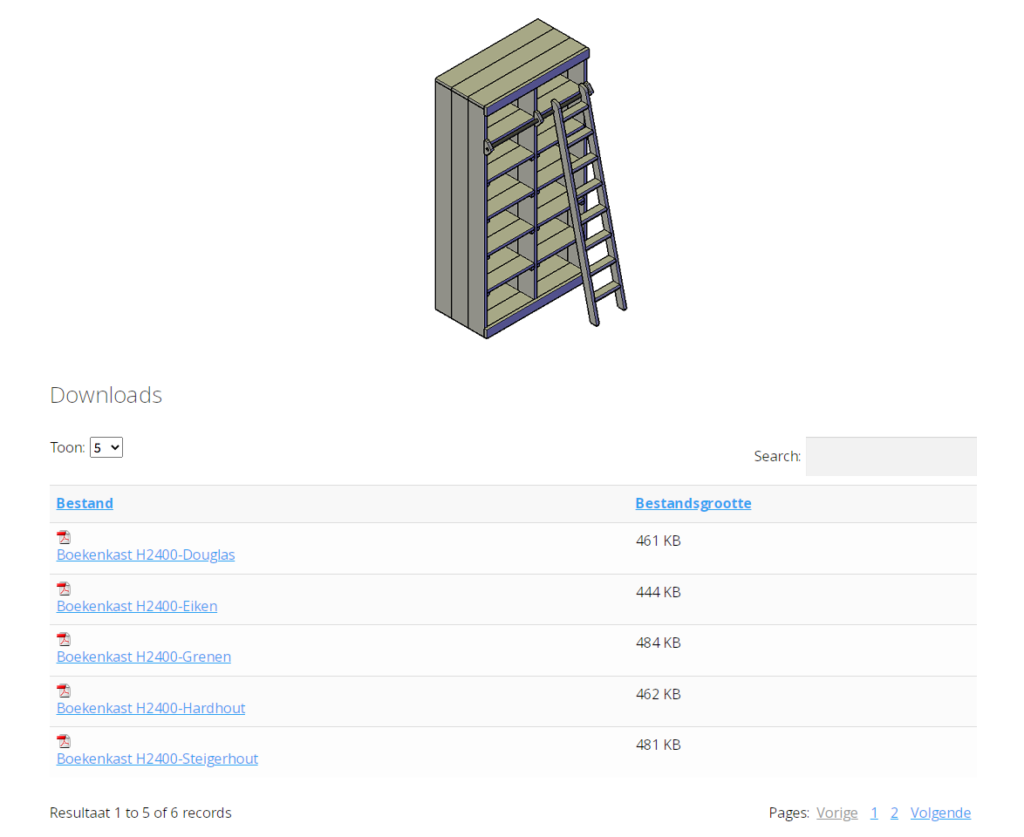
Task: Select the 484 KB file size text
Action: [658, 643]
